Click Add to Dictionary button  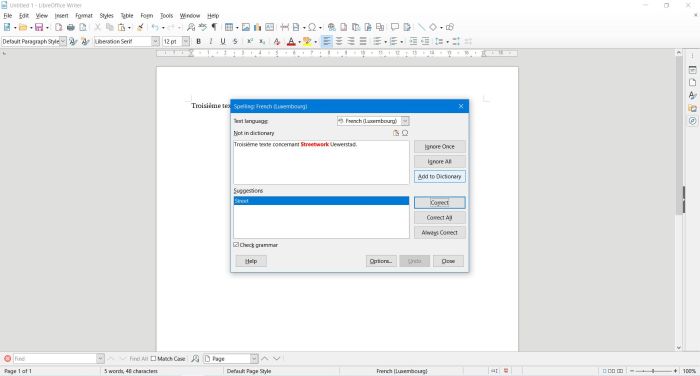[440, 176]
